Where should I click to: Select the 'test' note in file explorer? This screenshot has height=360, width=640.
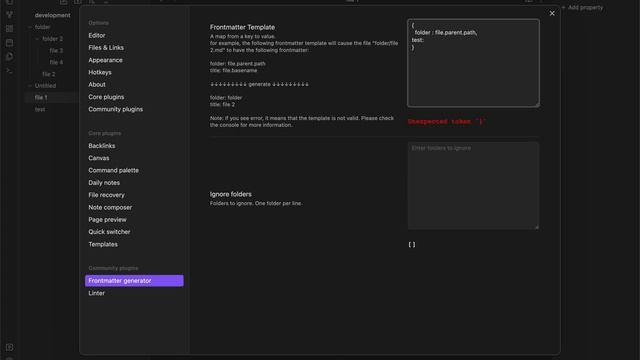pyautogui.click(x=40, y=109)
